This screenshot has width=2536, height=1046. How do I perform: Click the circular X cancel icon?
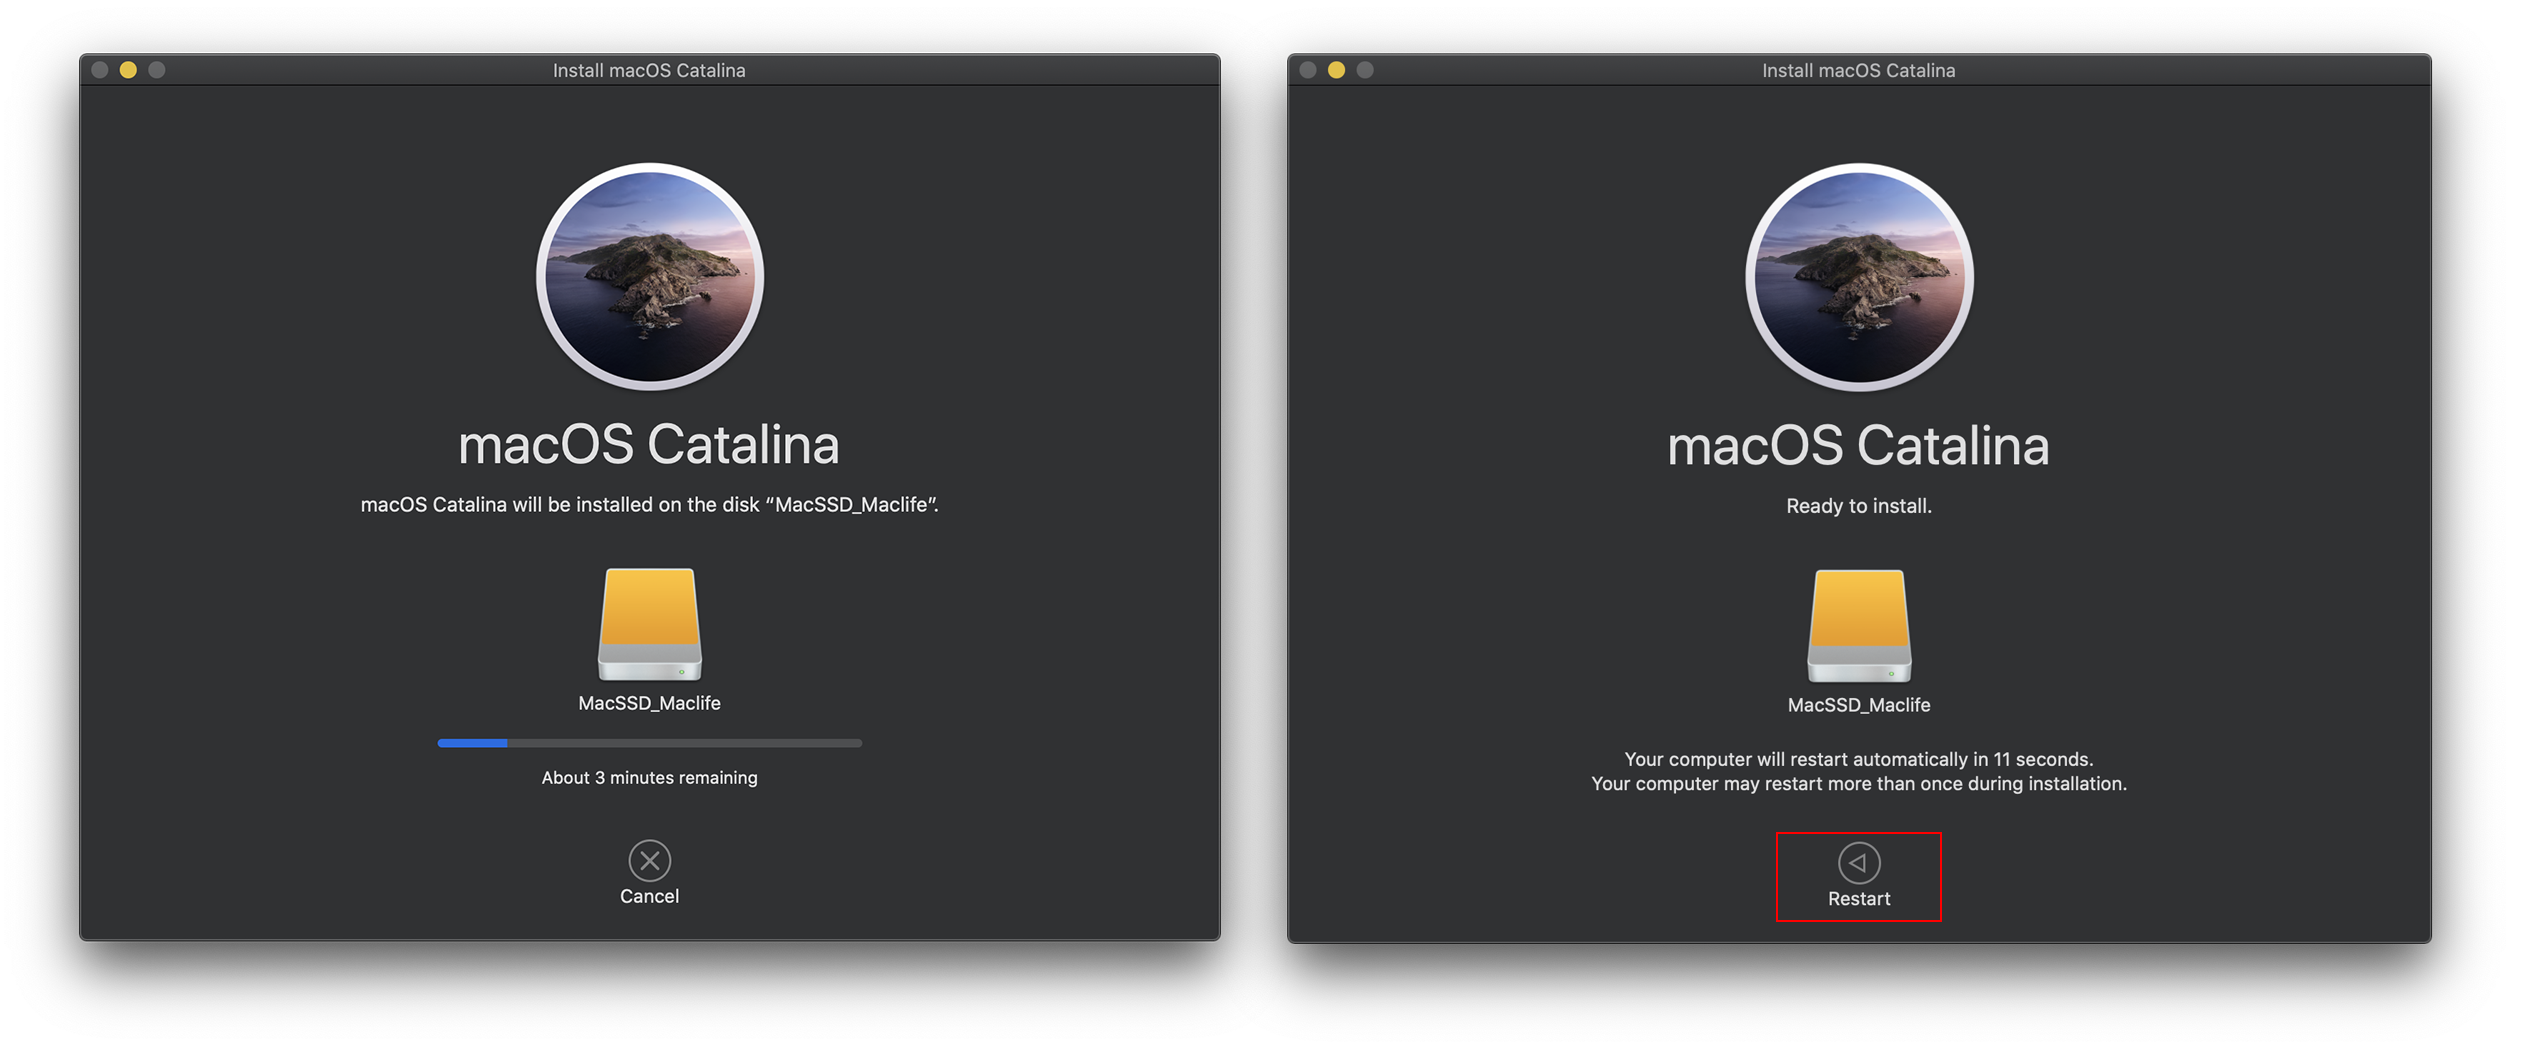pyautogui.click(x=648, y=862)
